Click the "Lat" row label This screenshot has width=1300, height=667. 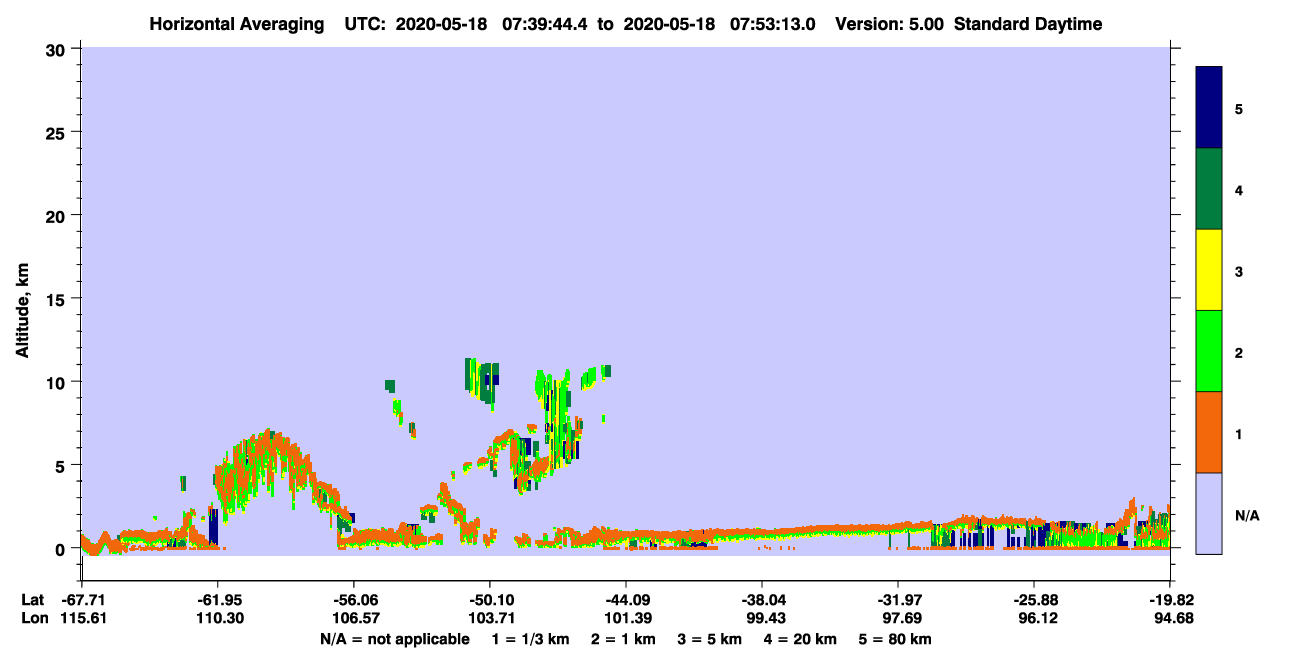click(33, 600)
